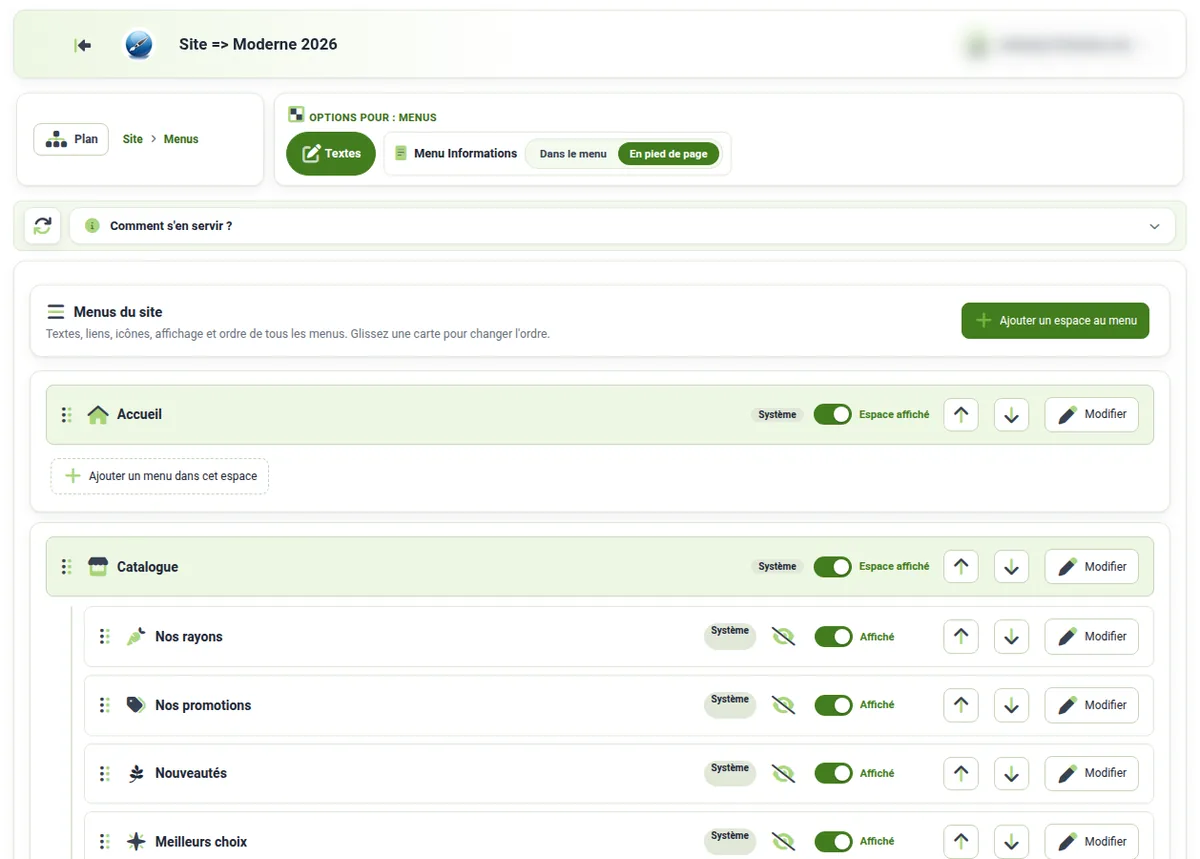Click the back arrow icon in header
Viewport: 1200px width, 859px height.
point(83,45)
